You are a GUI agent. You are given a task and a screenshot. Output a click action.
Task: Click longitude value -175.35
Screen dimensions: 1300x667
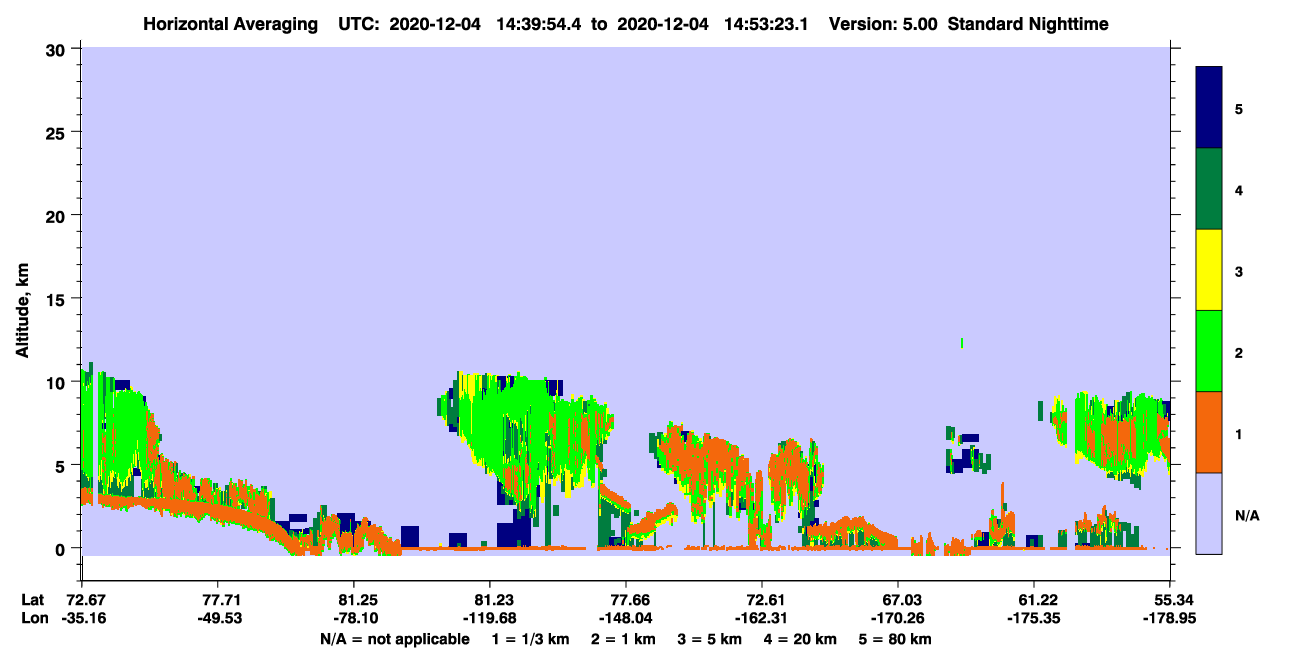click(x=1034, y=618)
